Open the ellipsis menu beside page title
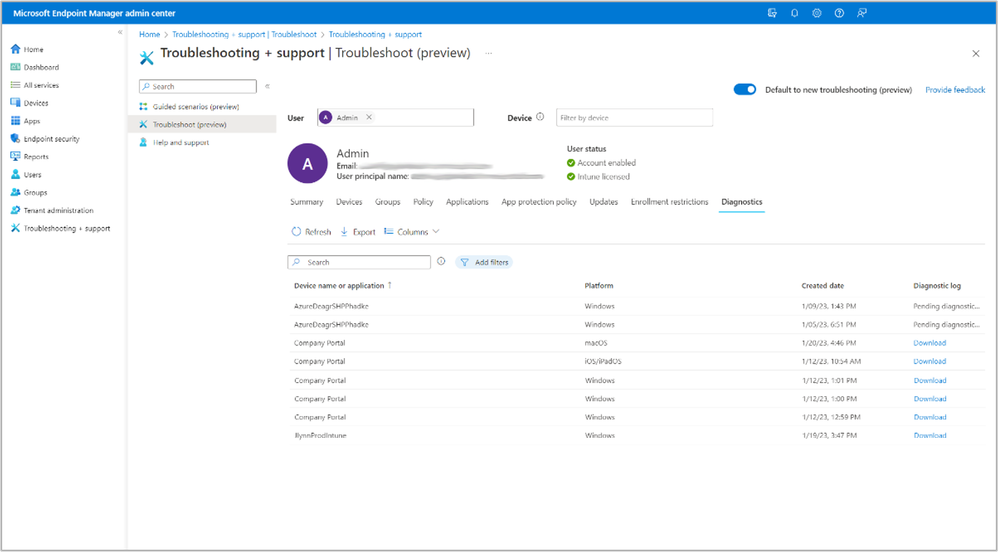 click(488, 53)
